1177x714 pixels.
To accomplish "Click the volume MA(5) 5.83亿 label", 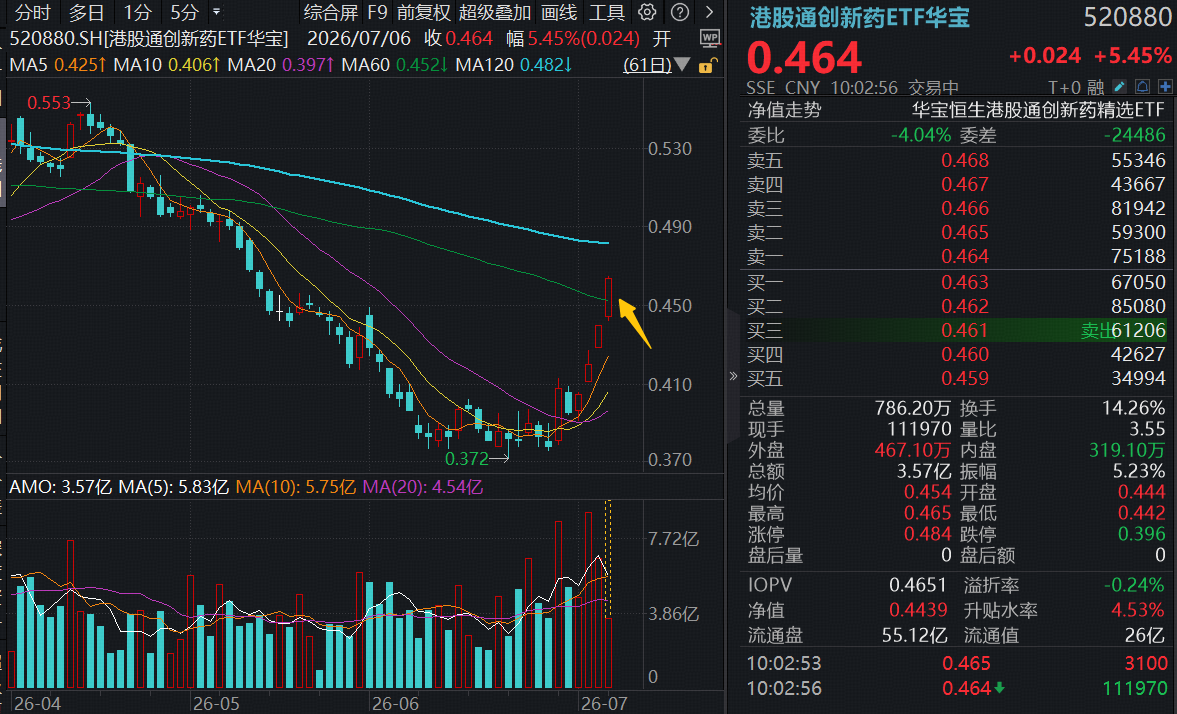I will point(173,487).
